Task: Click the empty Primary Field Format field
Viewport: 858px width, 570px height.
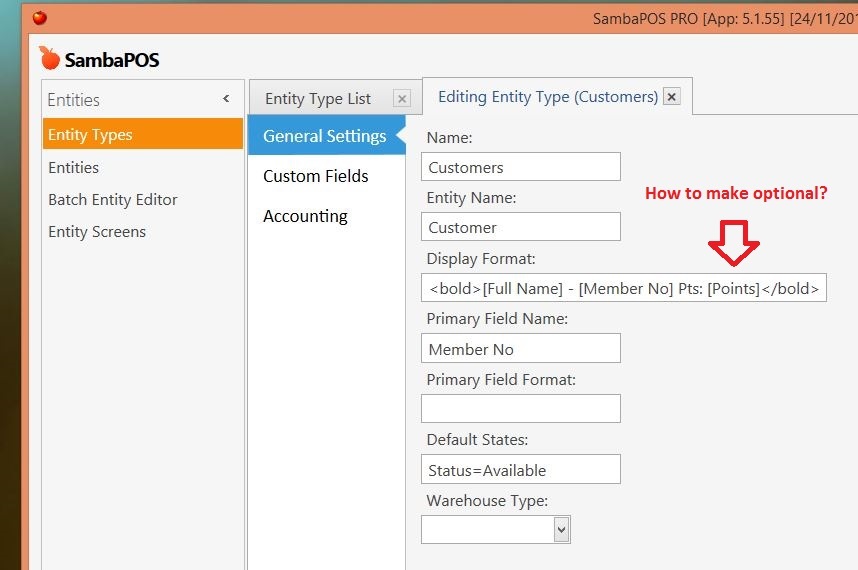Action: coord(520,408)
